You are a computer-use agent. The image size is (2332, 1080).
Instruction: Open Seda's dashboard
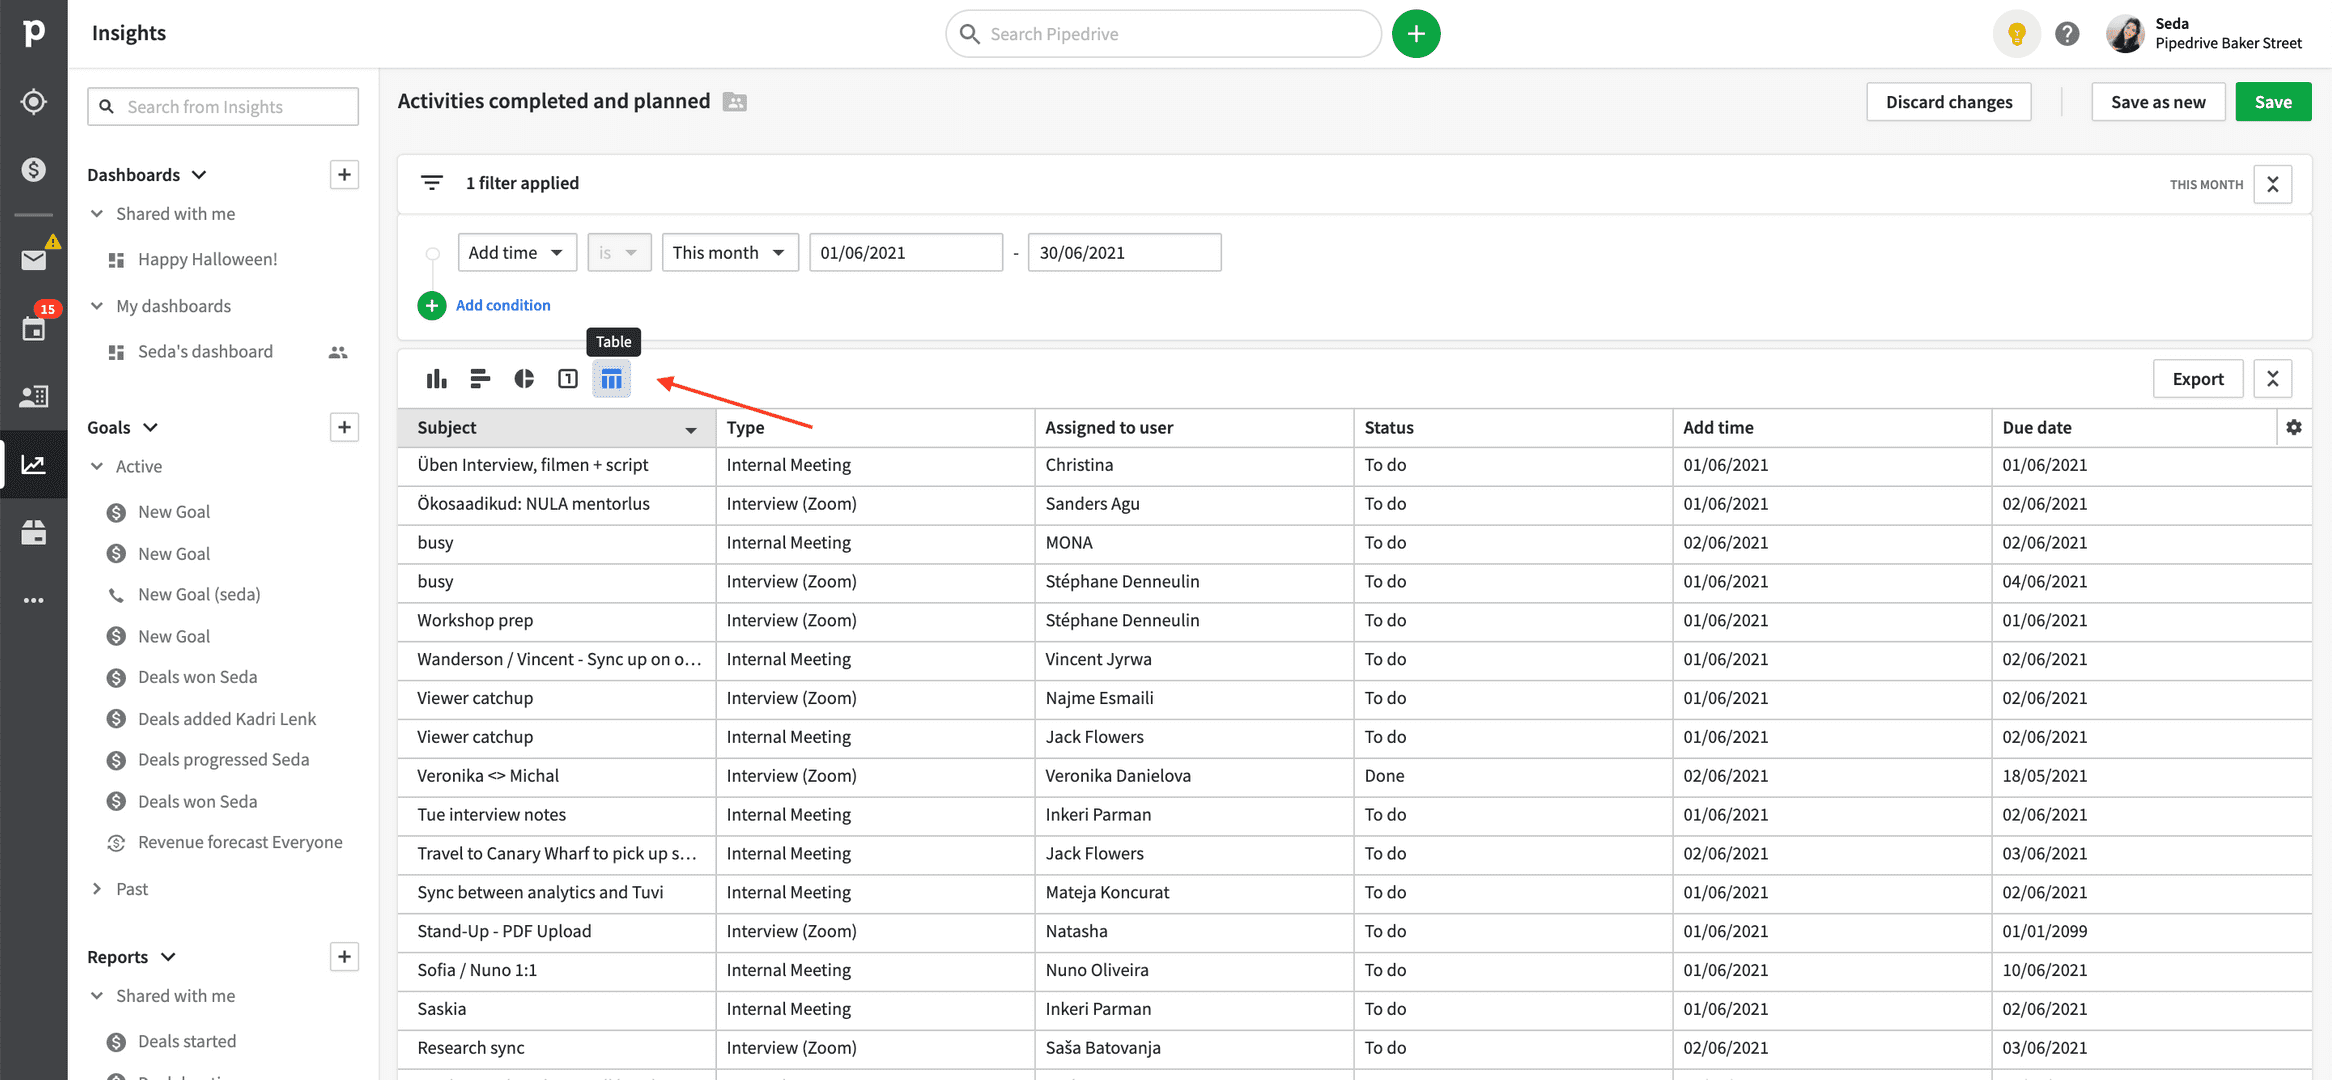click(x=205, y=352)
